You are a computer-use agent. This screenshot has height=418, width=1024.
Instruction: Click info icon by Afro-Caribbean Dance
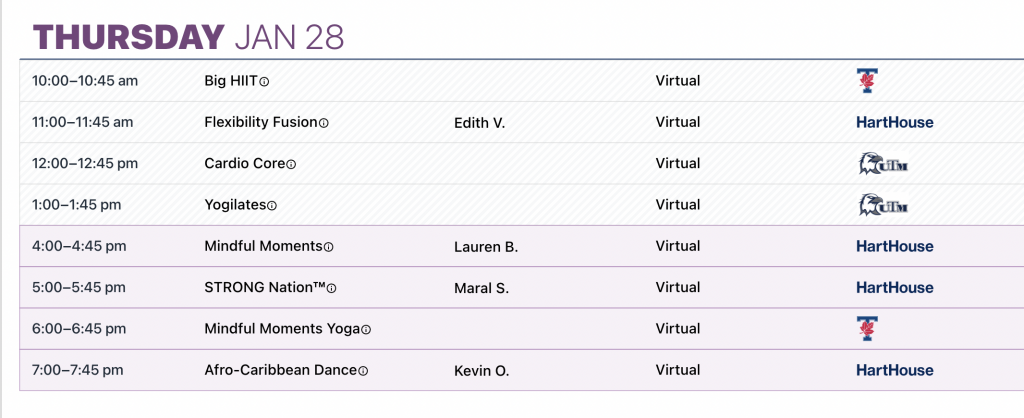363,370
